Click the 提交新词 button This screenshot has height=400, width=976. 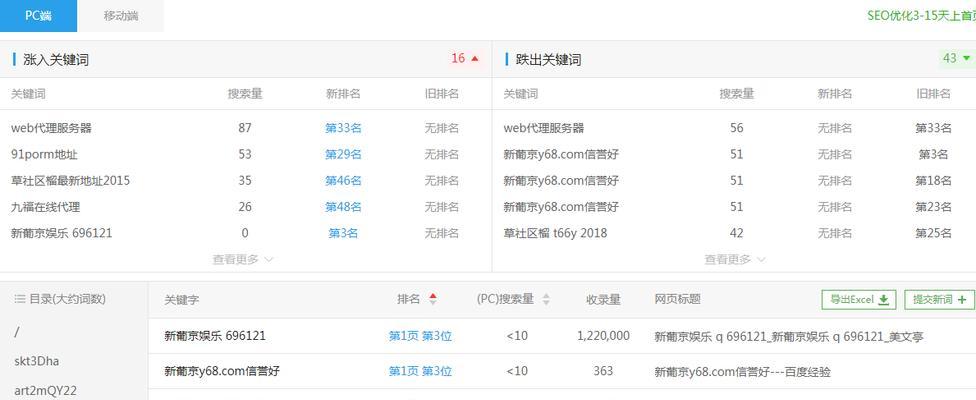[x=939, y=300]
